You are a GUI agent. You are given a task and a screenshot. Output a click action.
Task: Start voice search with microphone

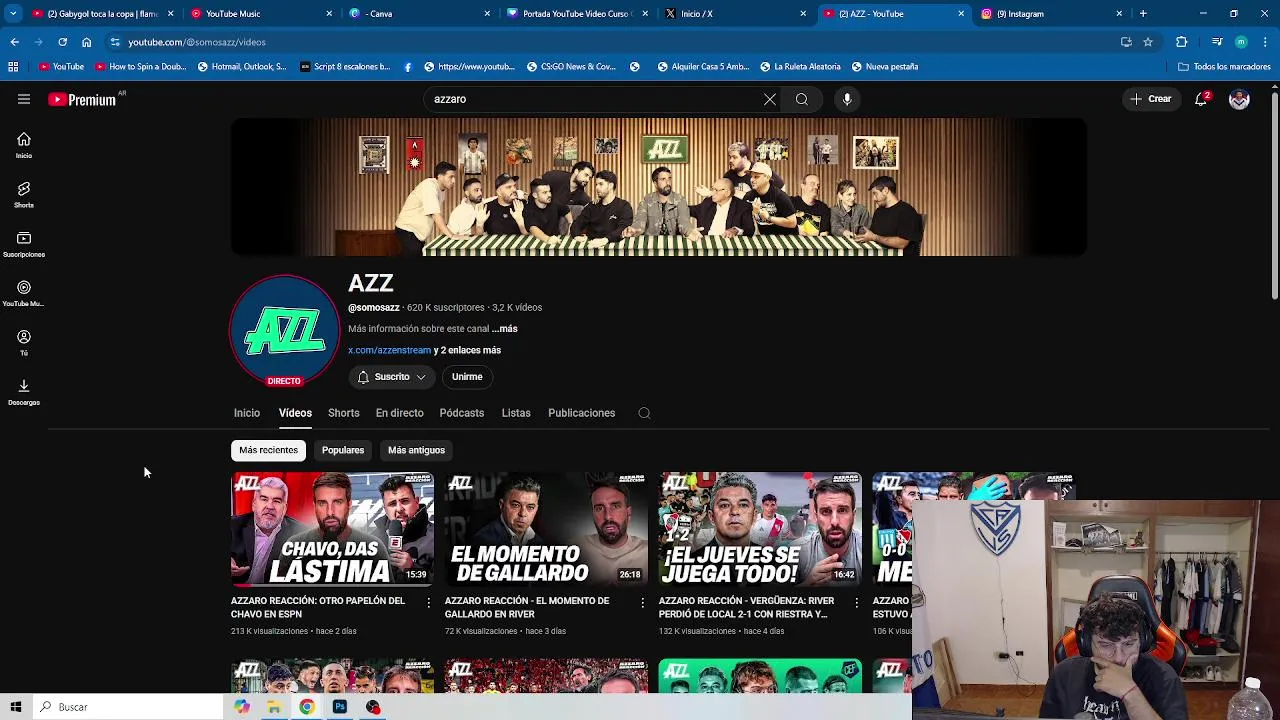847,99
